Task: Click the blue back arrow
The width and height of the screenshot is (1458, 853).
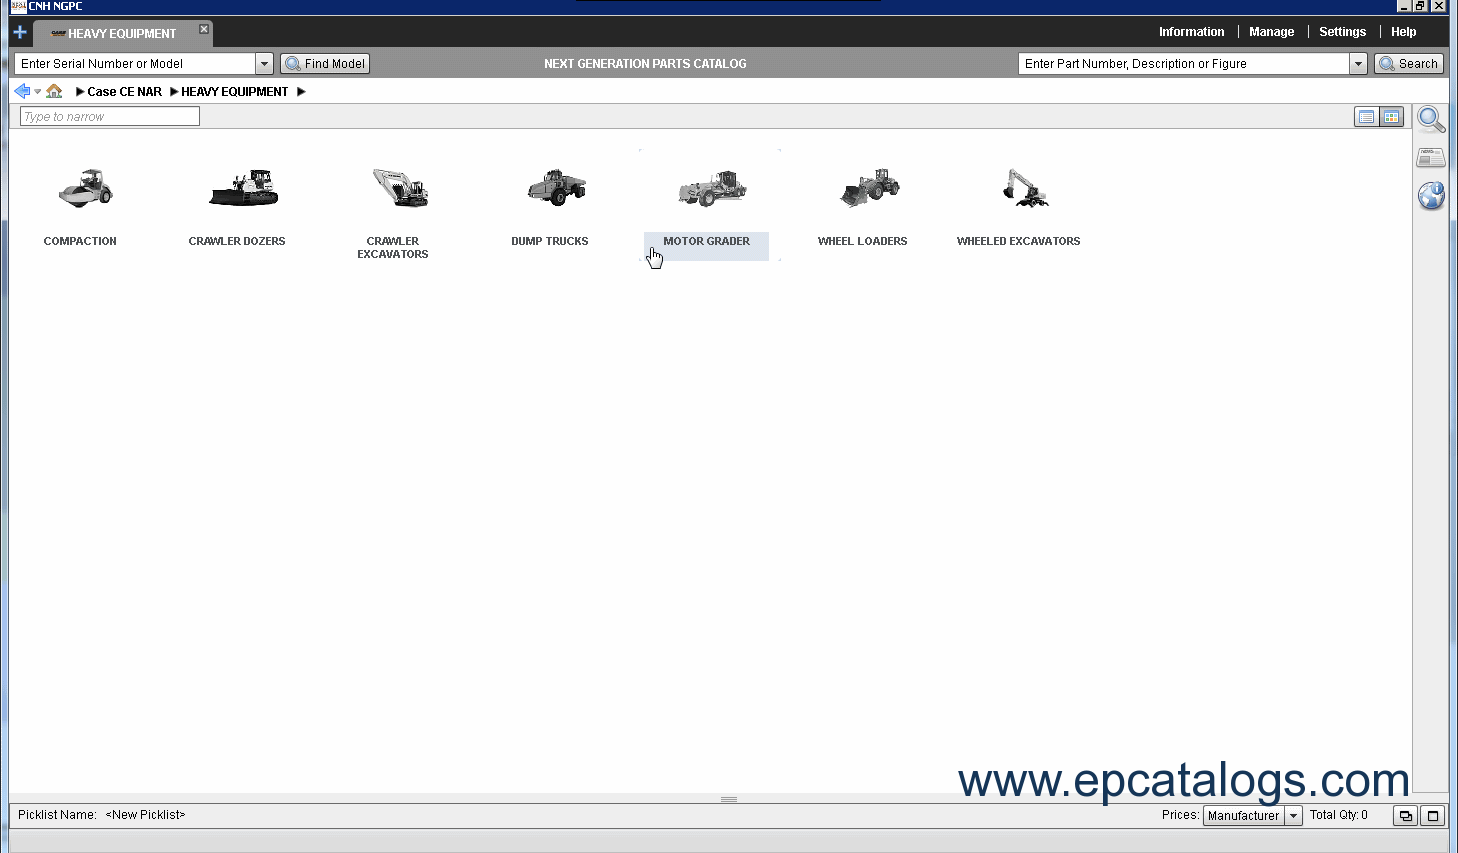Action: point(22,91)
